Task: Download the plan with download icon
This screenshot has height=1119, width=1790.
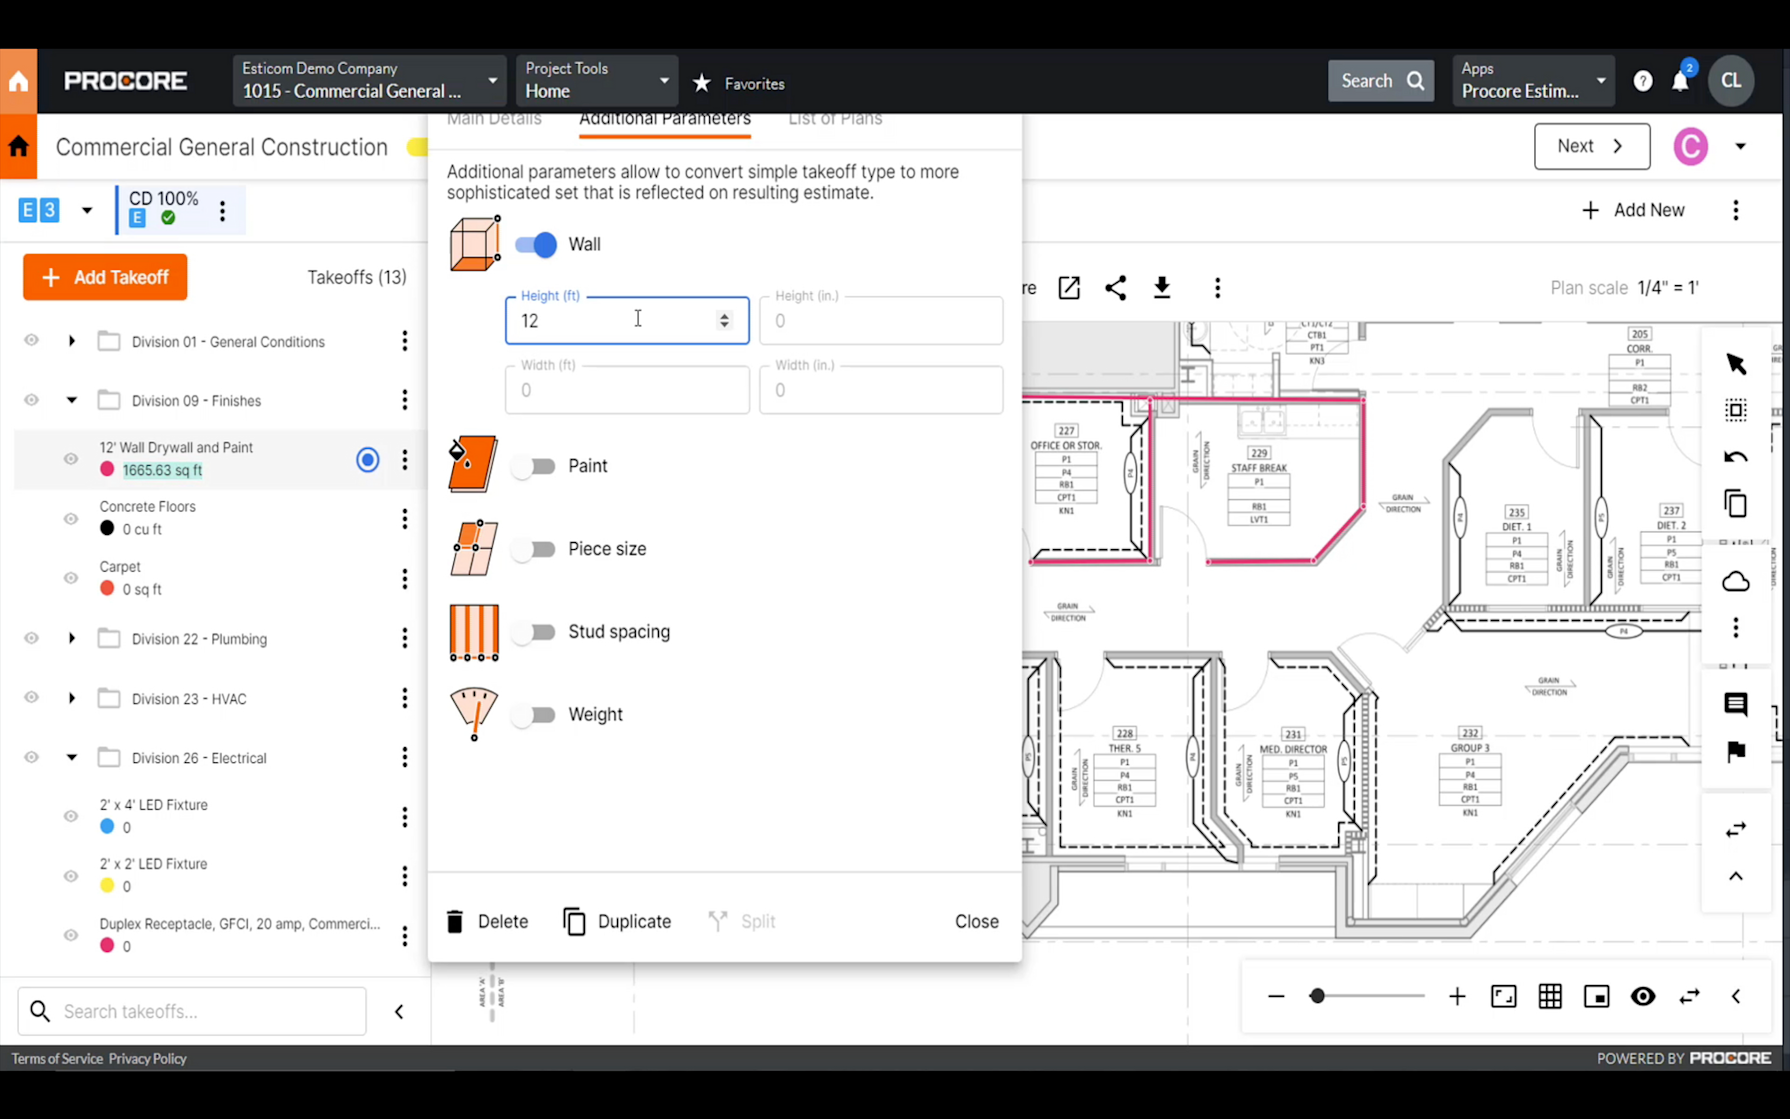Action: click(x=1162, y=288)
